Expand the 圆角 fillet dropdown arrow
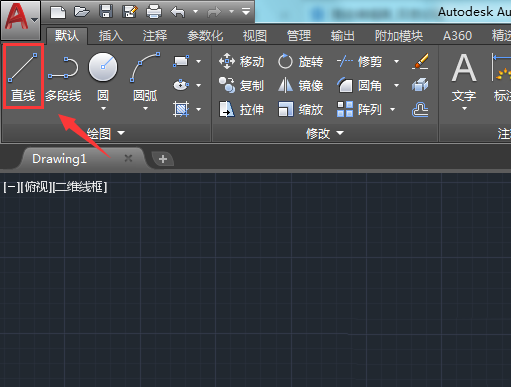Screen dimensions: 511x387 [x=396, y=86]
